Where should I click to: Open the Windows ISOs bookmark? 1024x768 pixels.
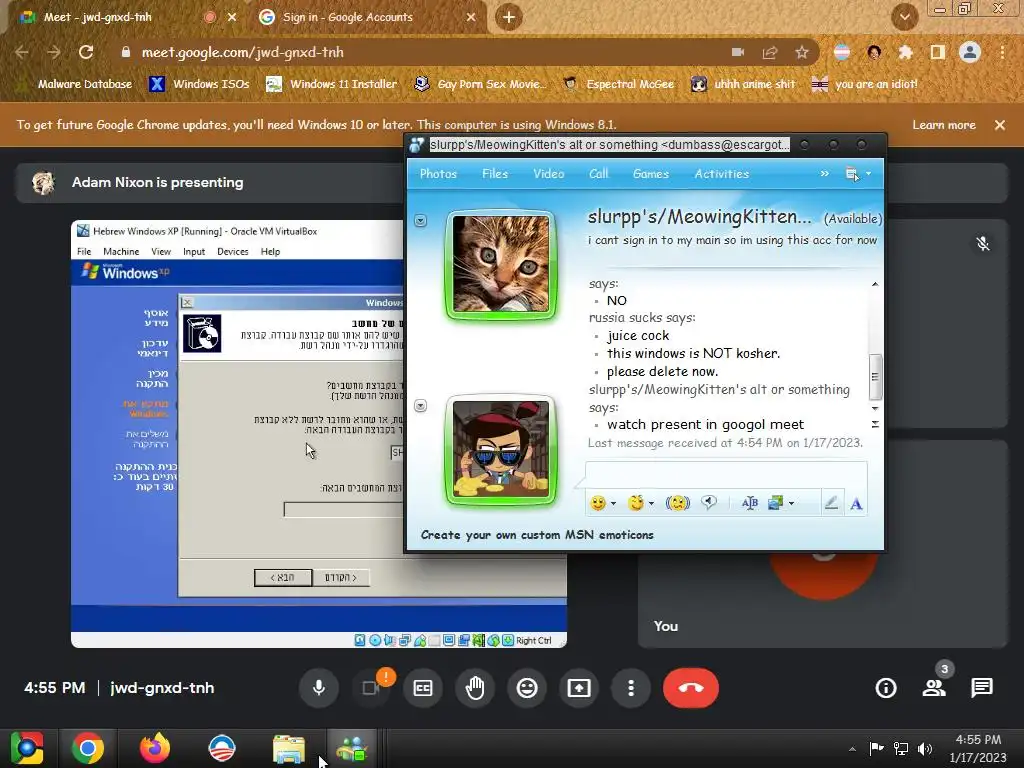coord(199,84)
